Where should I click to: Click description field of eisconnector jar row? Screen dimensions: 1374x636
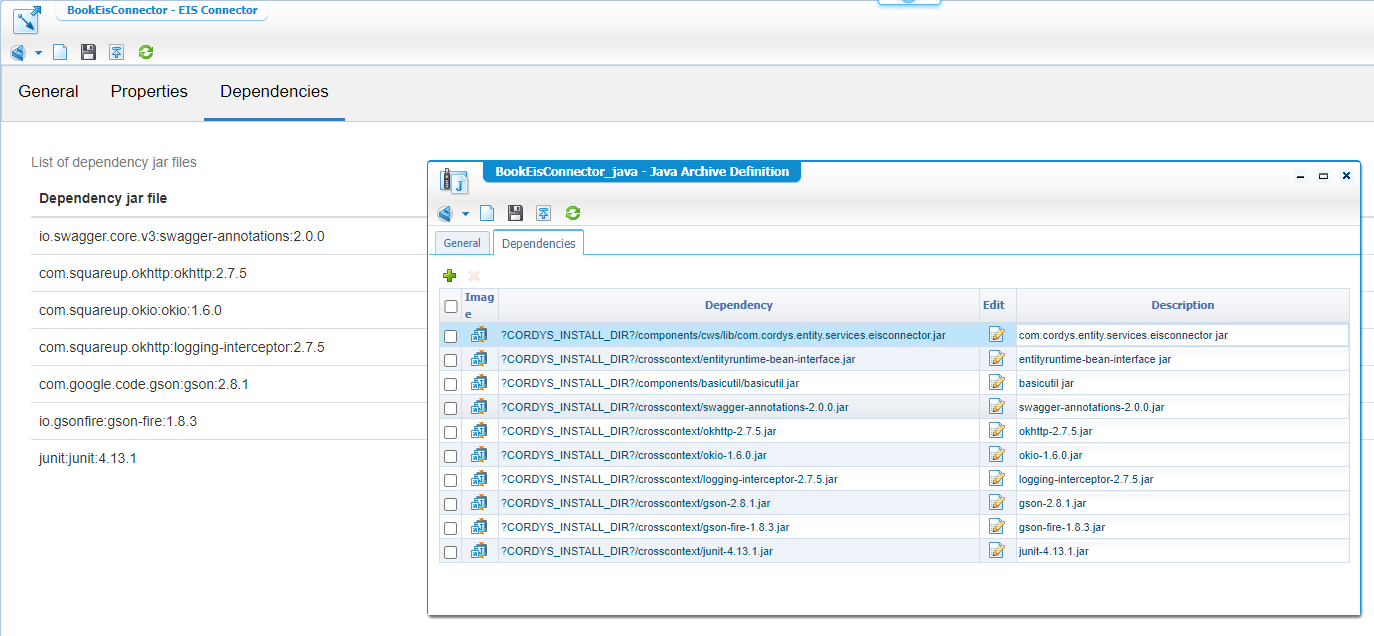(1180, 335)
